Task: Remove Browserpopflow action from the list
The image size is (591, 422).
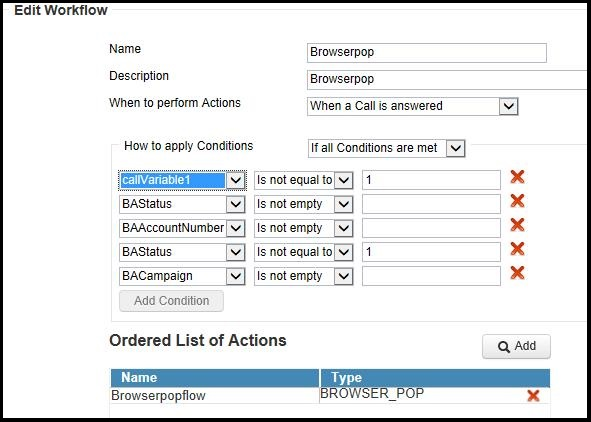Action: 533,395
